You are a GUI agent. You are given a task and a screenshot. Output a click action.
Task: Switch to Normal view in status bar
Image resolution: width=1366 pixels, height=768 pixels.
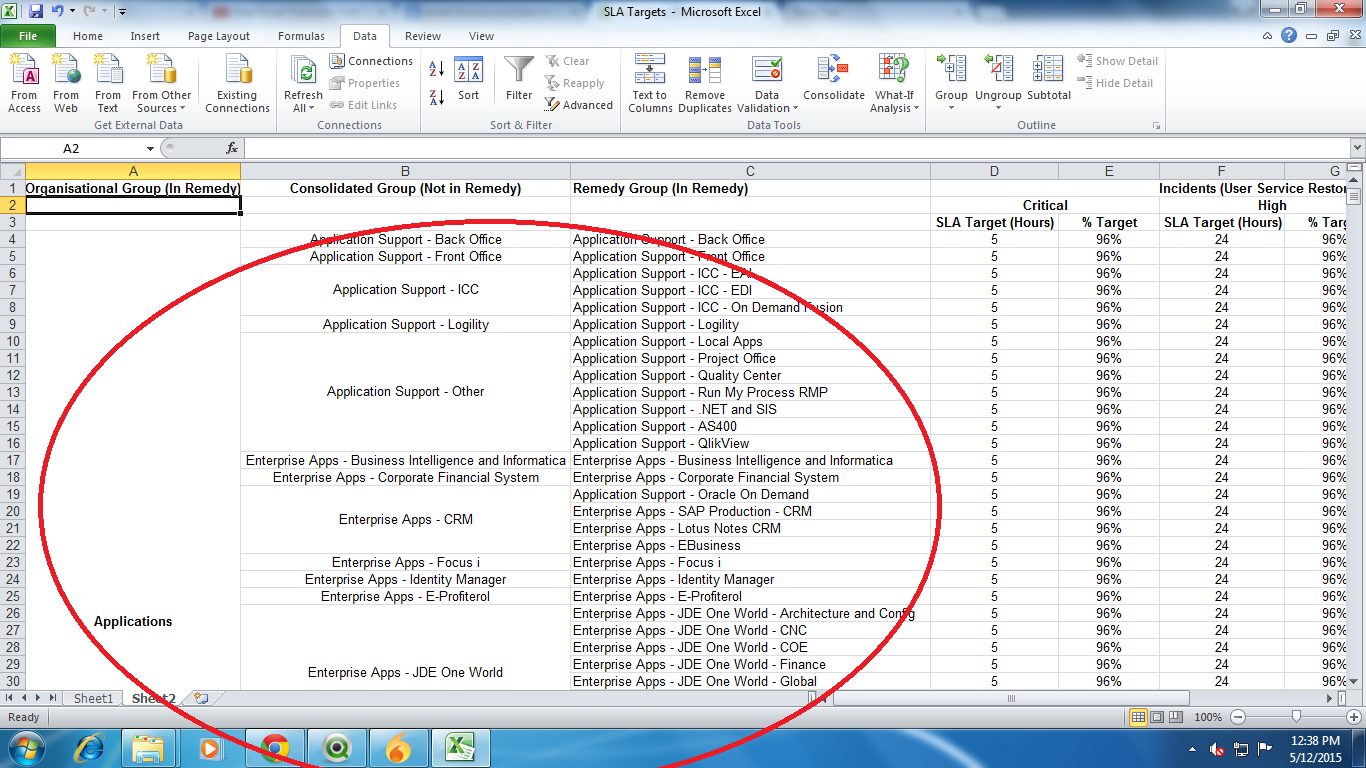click(x=1138, y=717)
